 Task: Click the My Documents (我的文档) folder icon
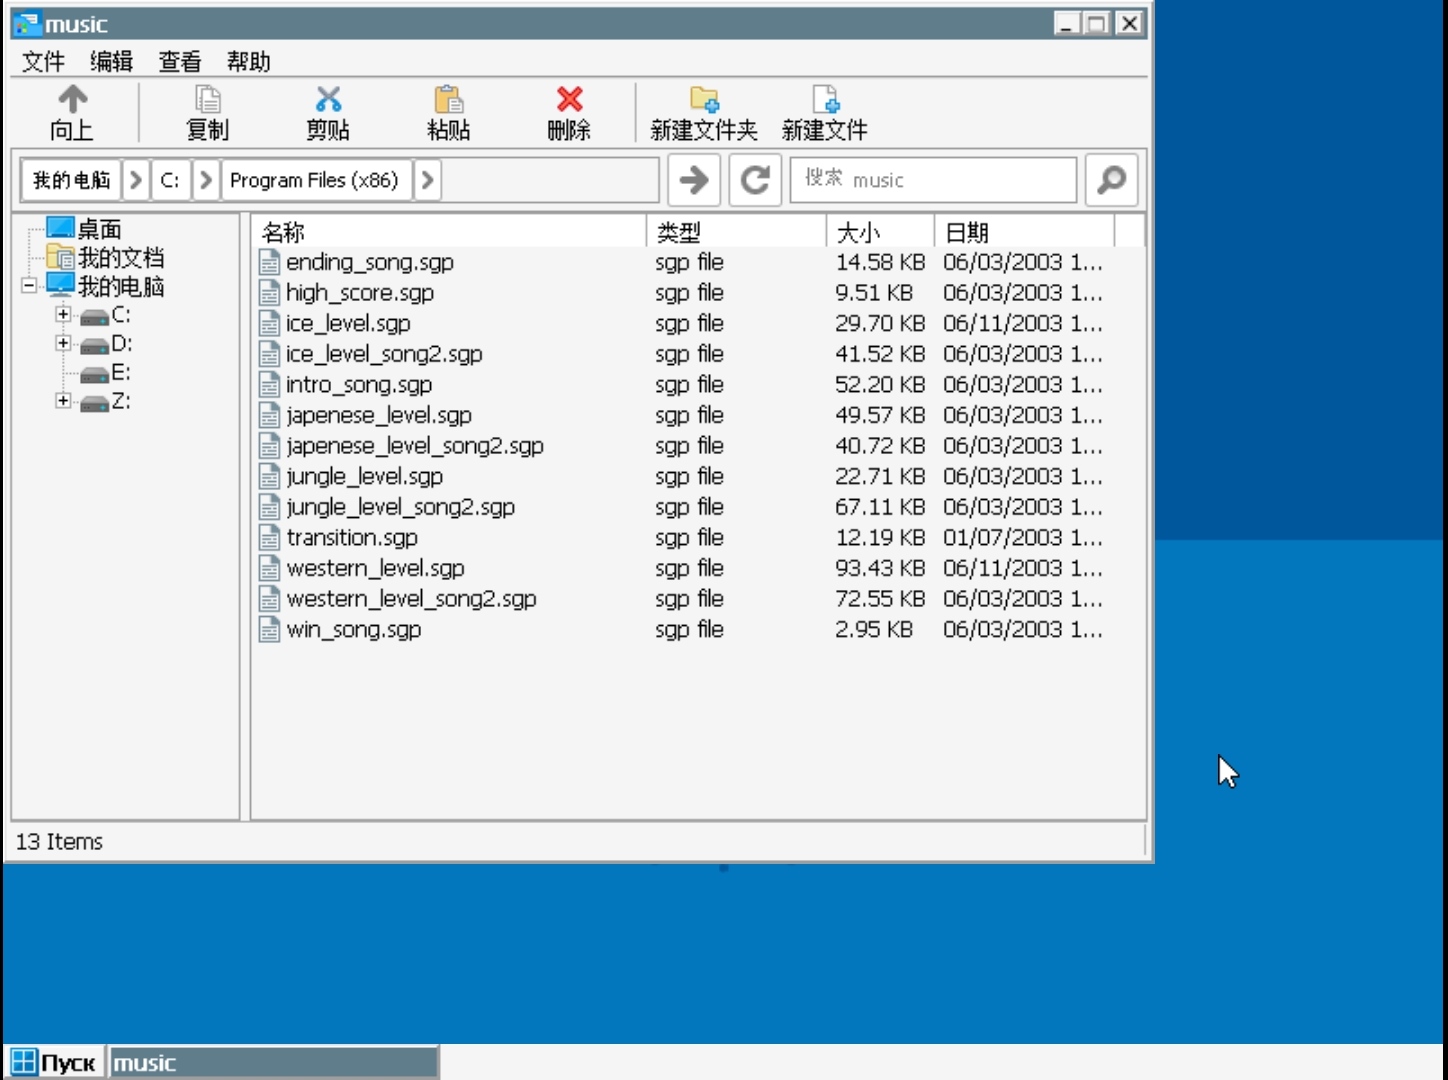click(x=60, y=258)
